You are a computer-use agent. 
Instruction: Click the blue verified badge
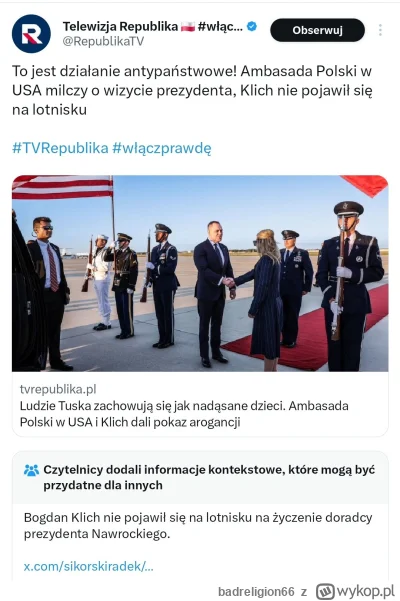pyautogui.click(x=252, y=26)
